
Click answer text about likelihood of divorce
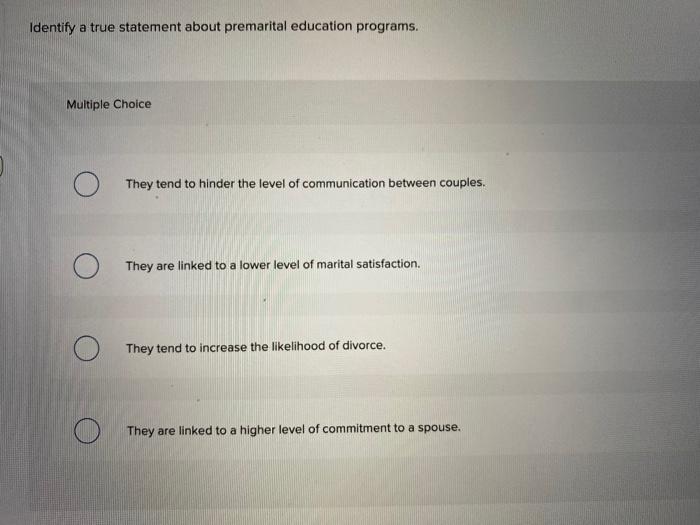tap(256, 347)
